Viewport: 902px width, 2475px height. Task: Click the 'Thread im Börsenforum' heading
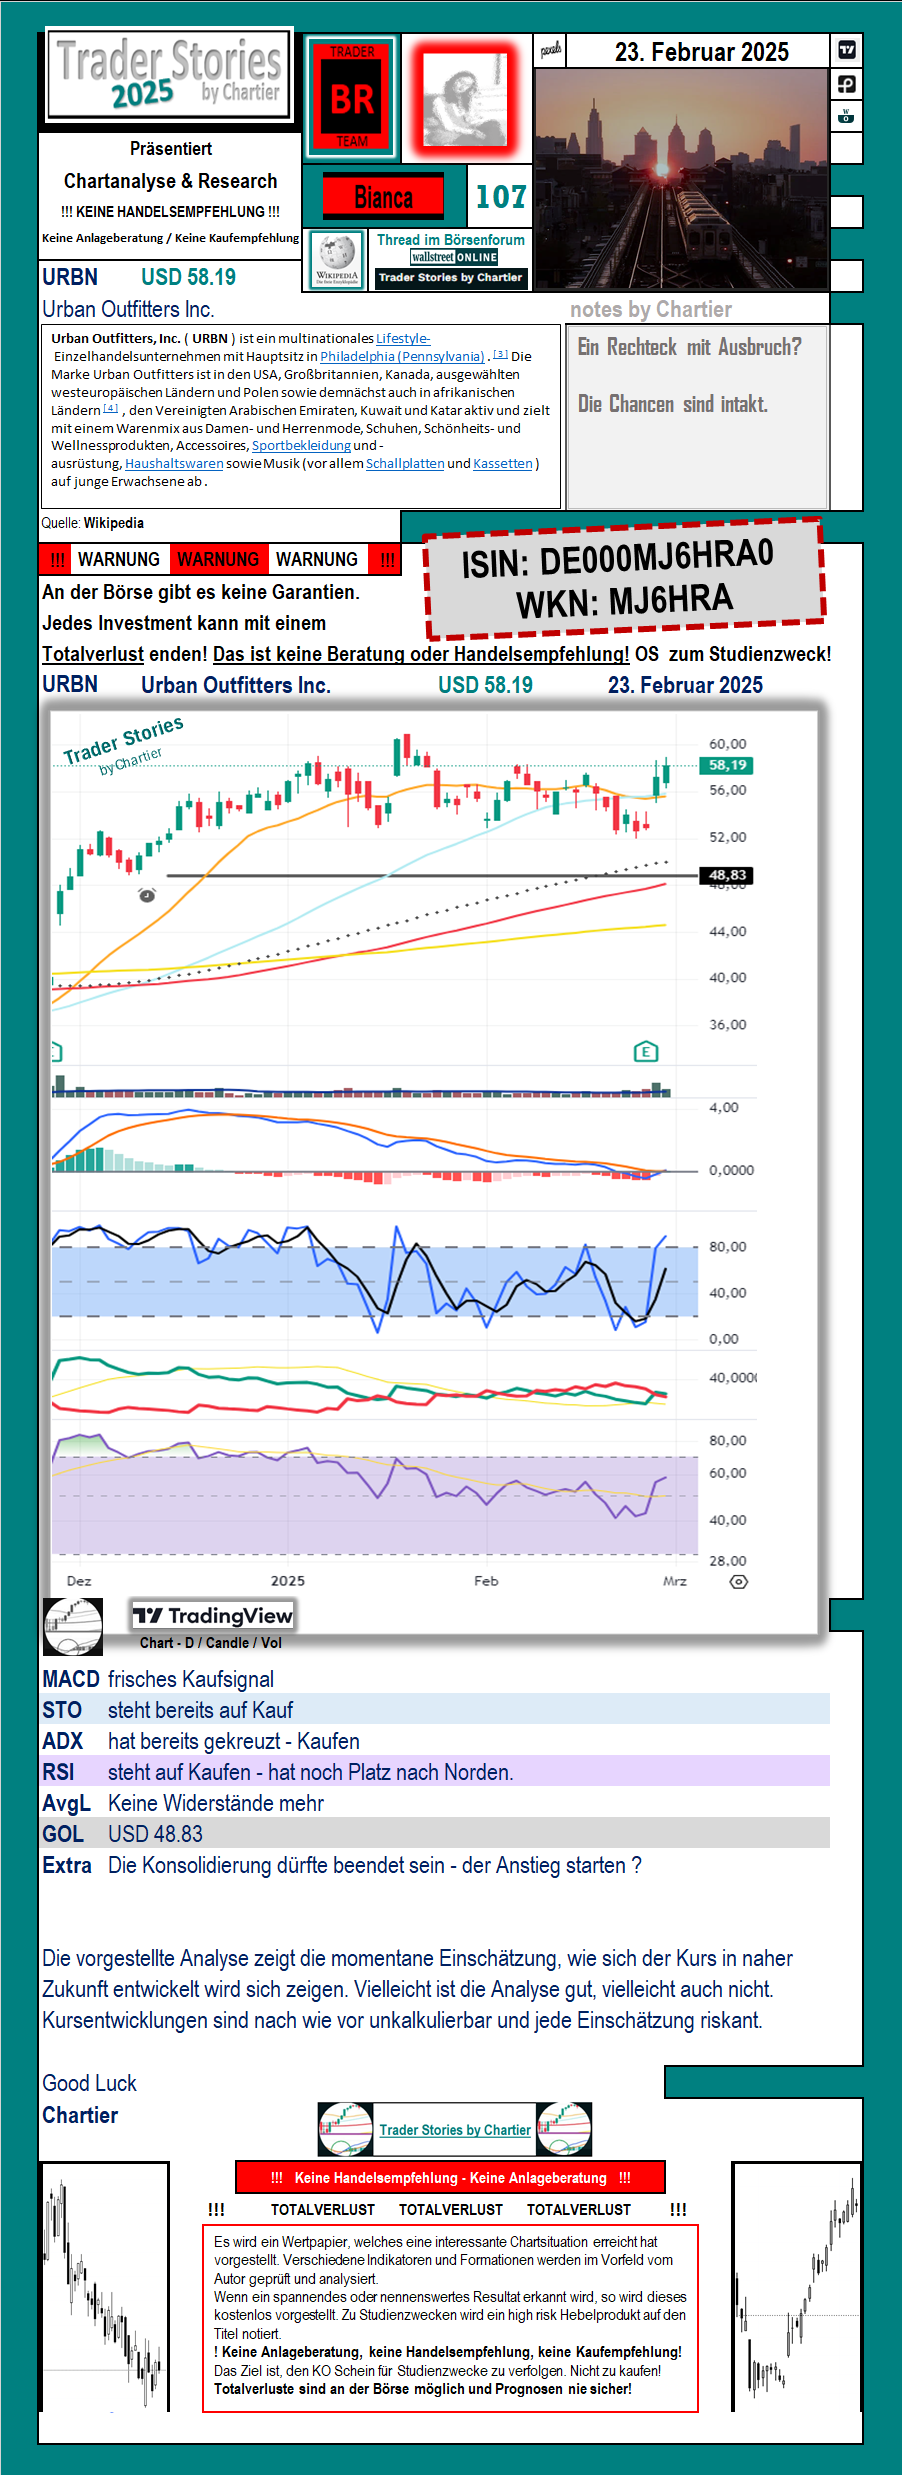coord(451,240)
